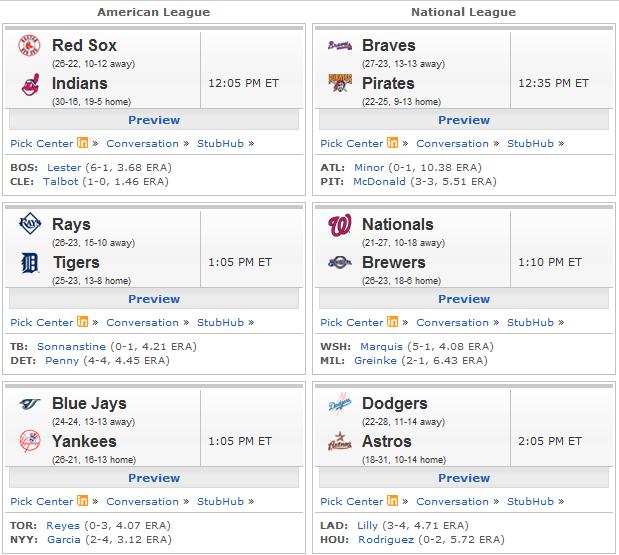Screen dimensions: 619x555
Task: Click the Pirates team logo
Action: click(x=340, y=83)
